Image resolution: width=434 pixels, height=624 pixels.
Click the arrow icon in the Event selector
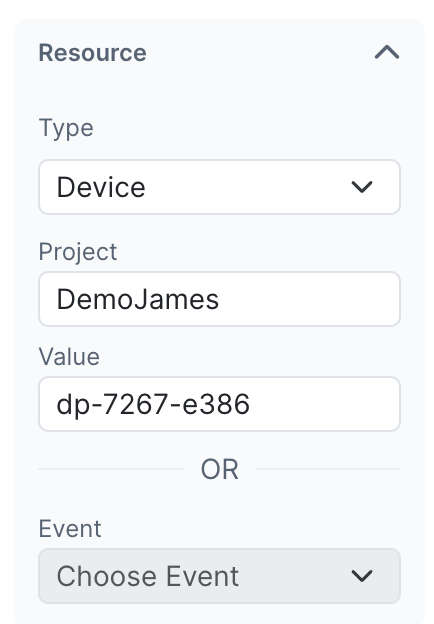(362, 576)
